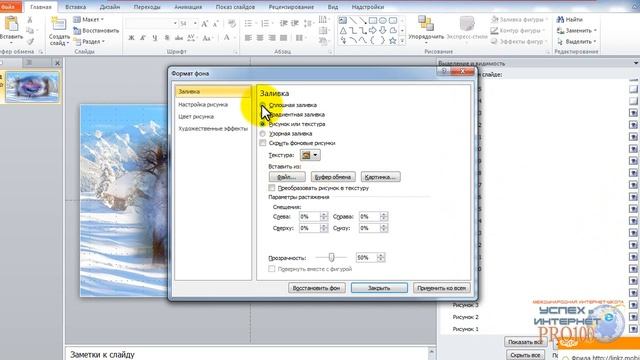The width and height of the screenshot is (640, 360).
Task: Click the Файл... insert-from button
Action: [287, 177]
